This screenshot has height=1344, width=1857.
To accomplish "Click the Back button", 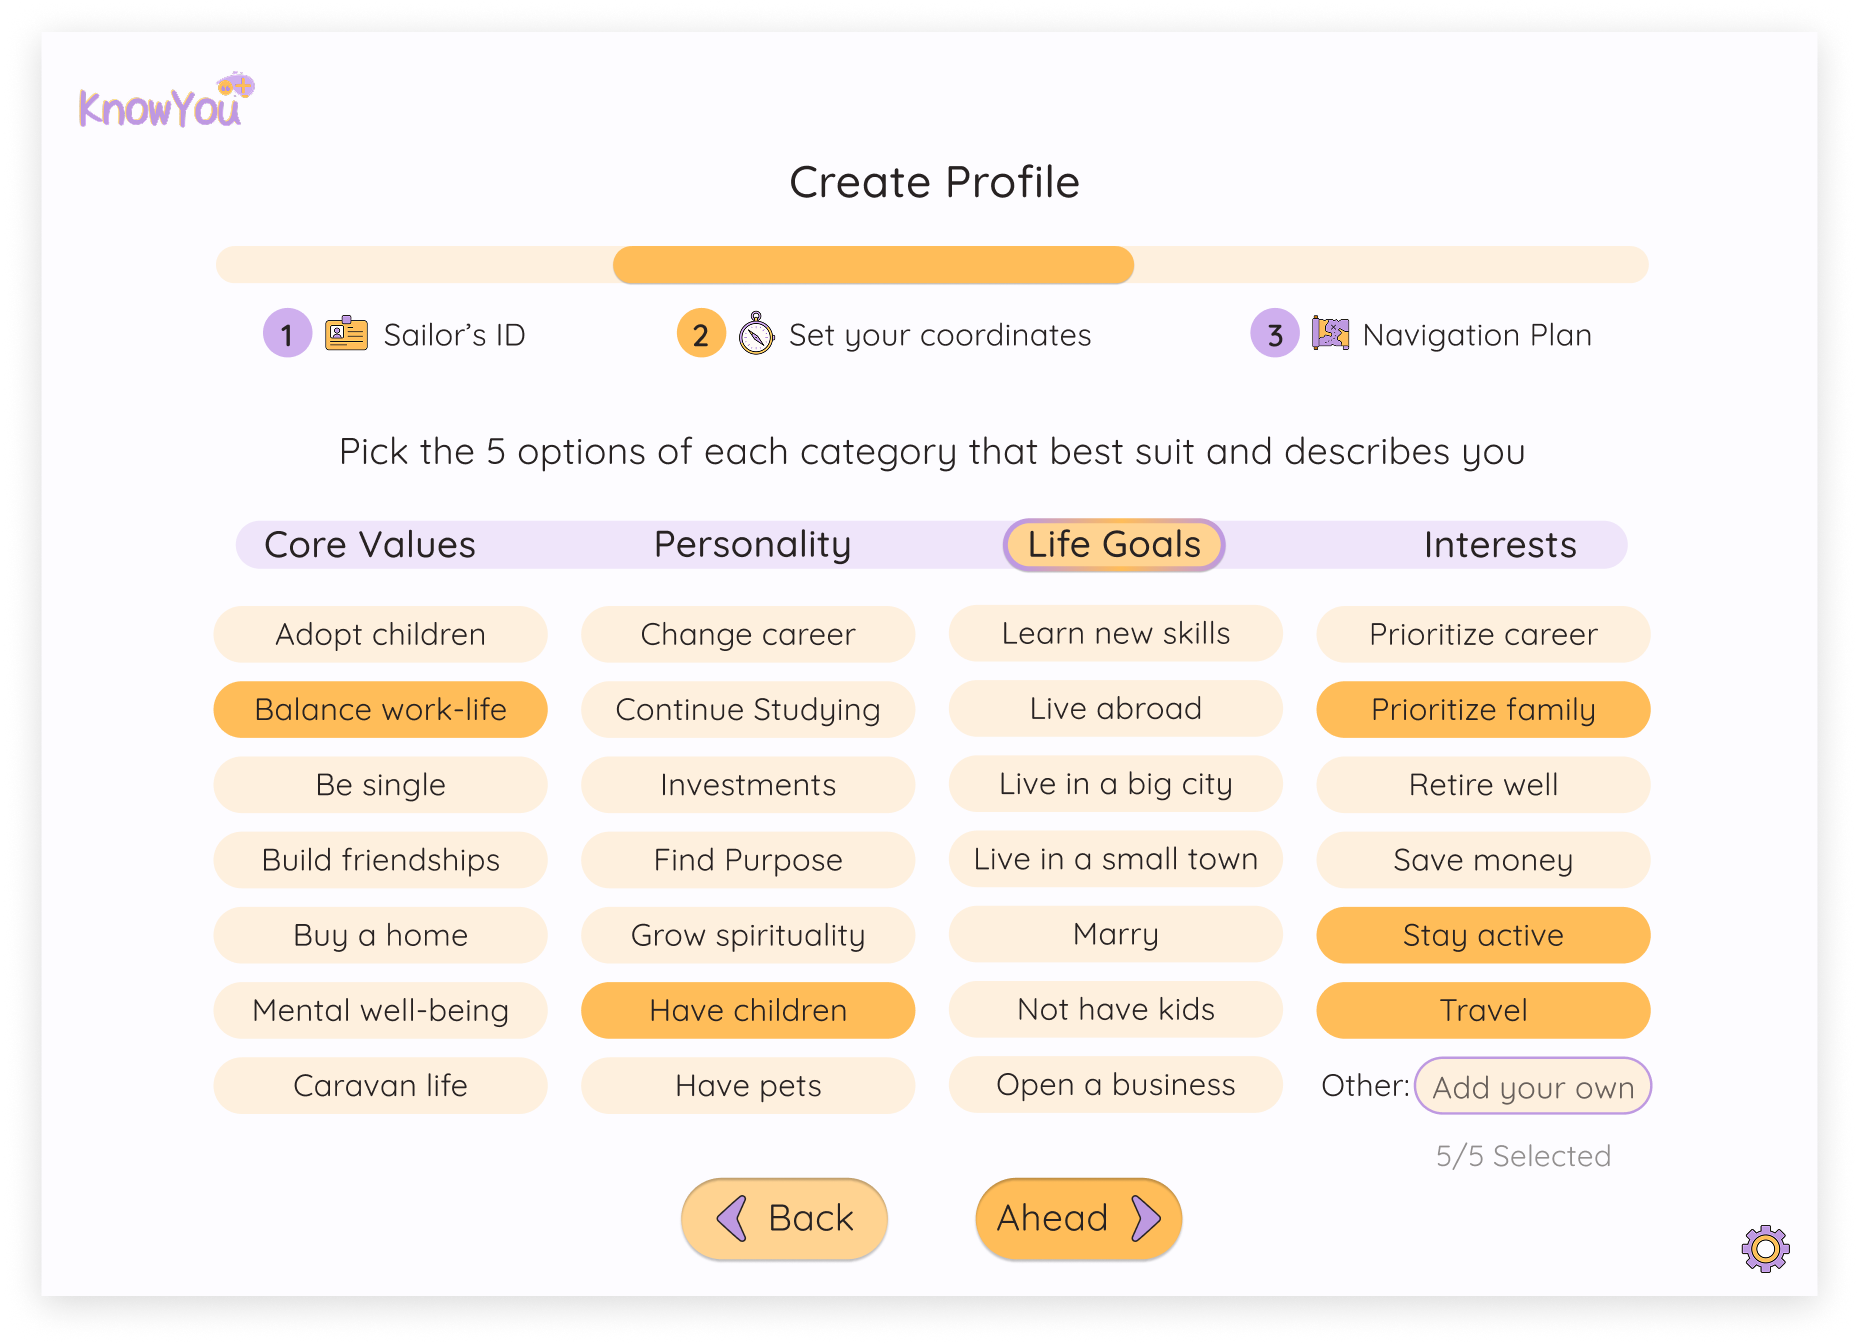I will (784, 1218).
